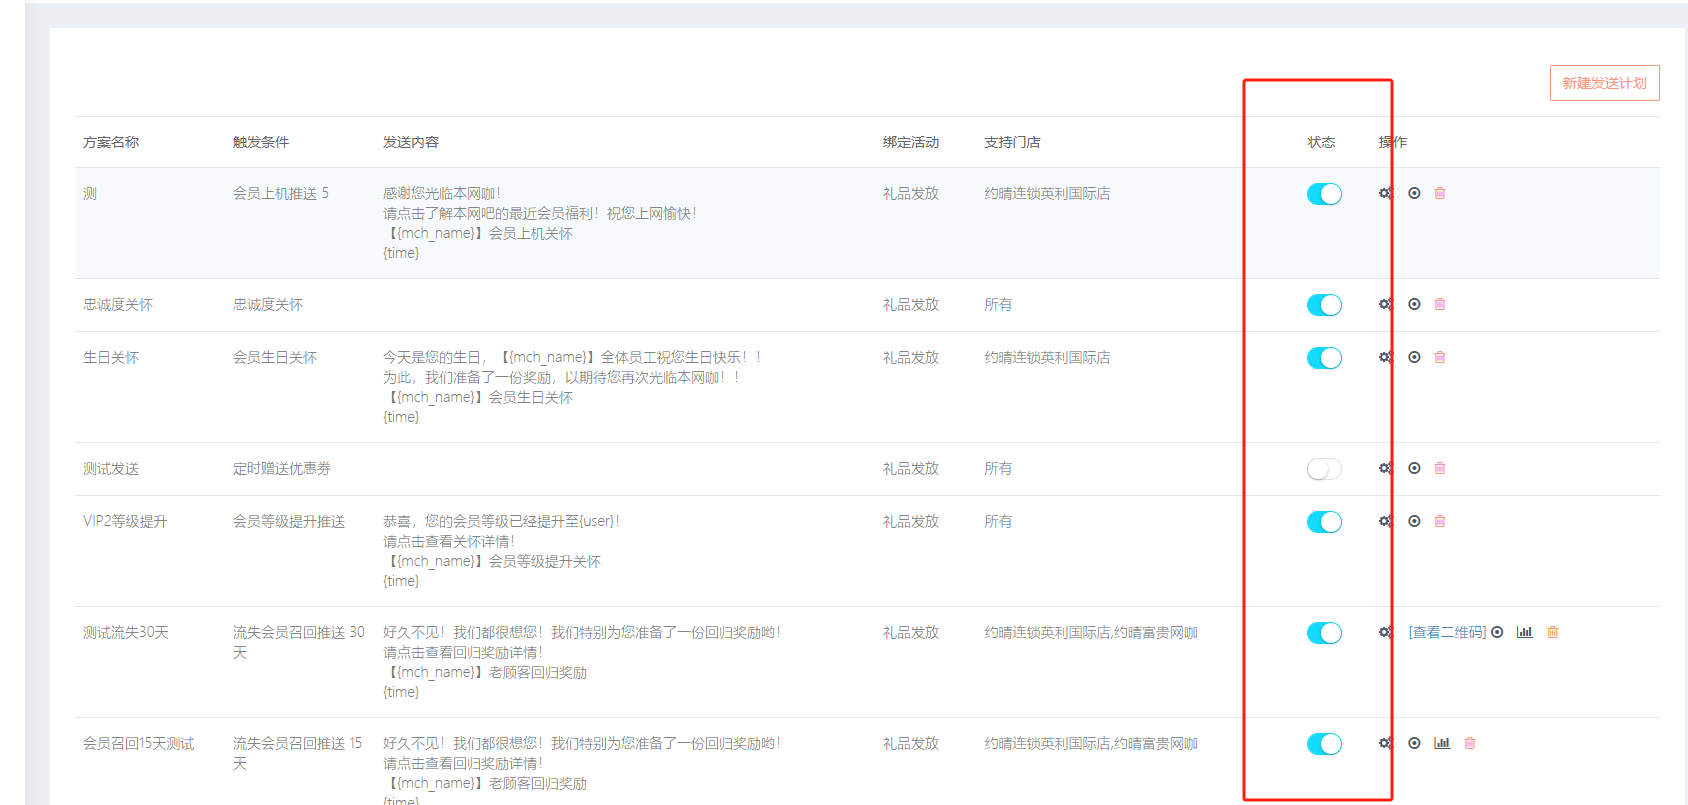Select the 测试流失30天 plan name
This screenshot has height=805, width=1688.
coord(126,632)
